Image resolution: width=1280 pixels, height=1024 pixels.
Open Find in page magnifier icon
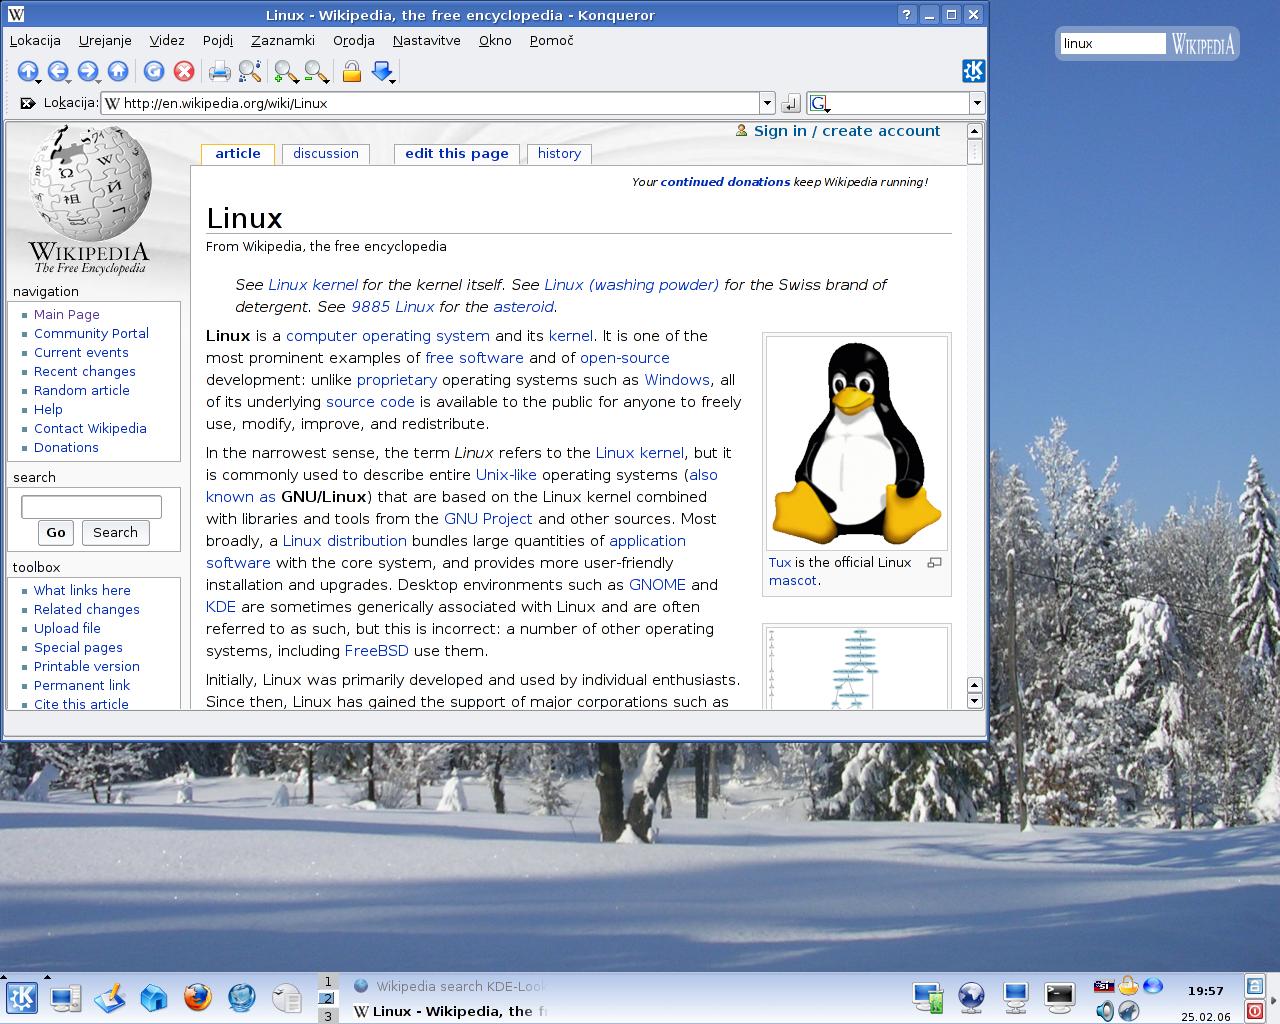click(x=250, y=71)
